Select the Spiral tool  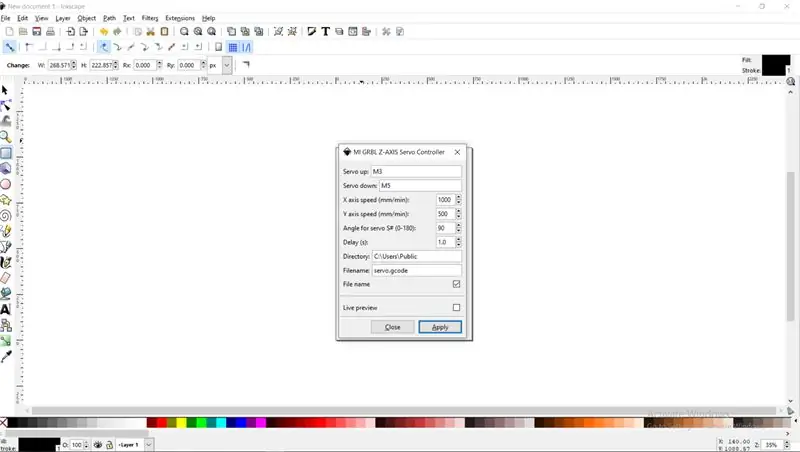pos(6,215)
